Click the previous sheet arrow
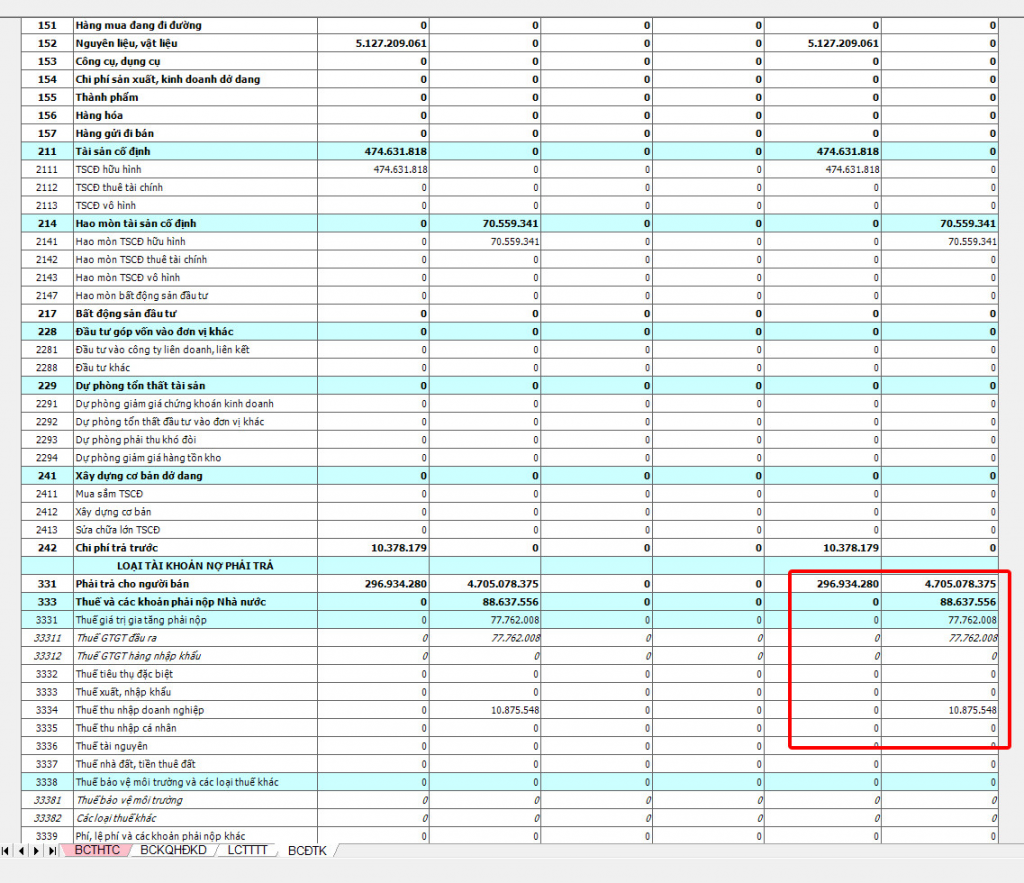The height and width of the screenshot is (883, 1024). pyautogui.click(x=22, y=851)
